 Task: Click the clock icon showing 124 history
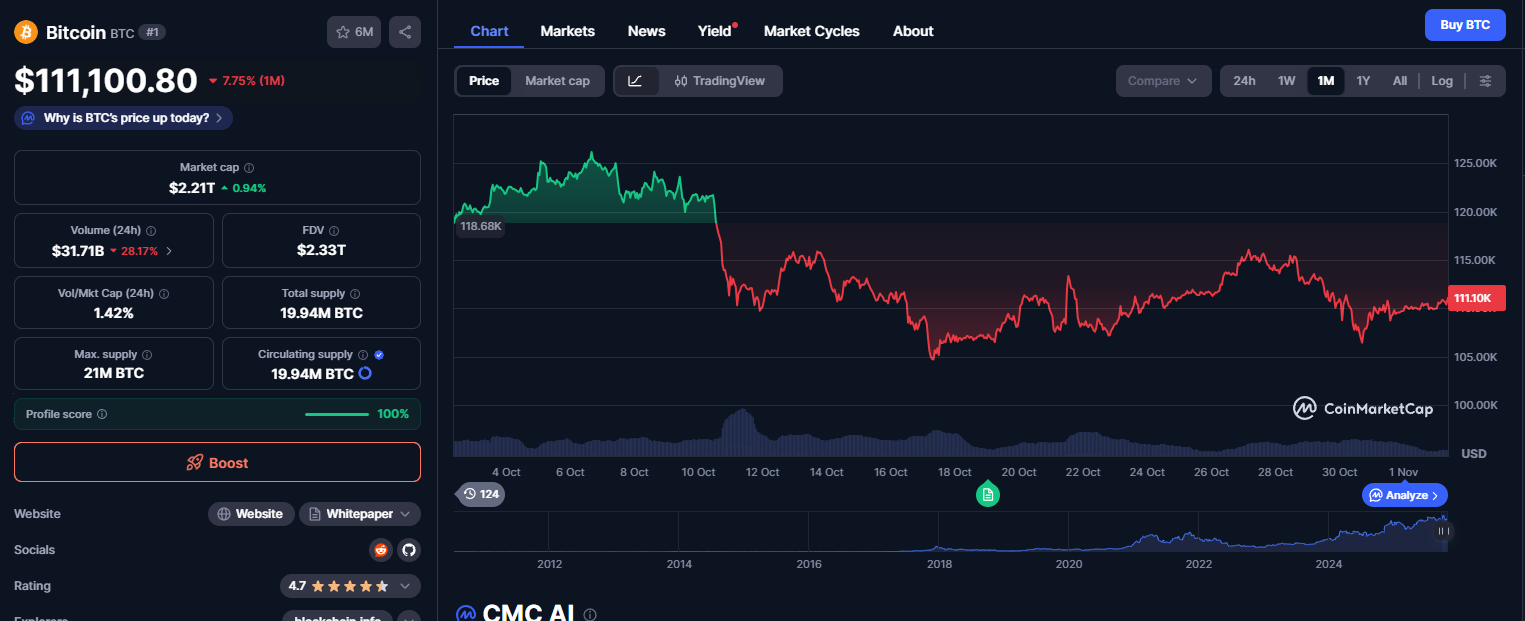coord(480,494)
